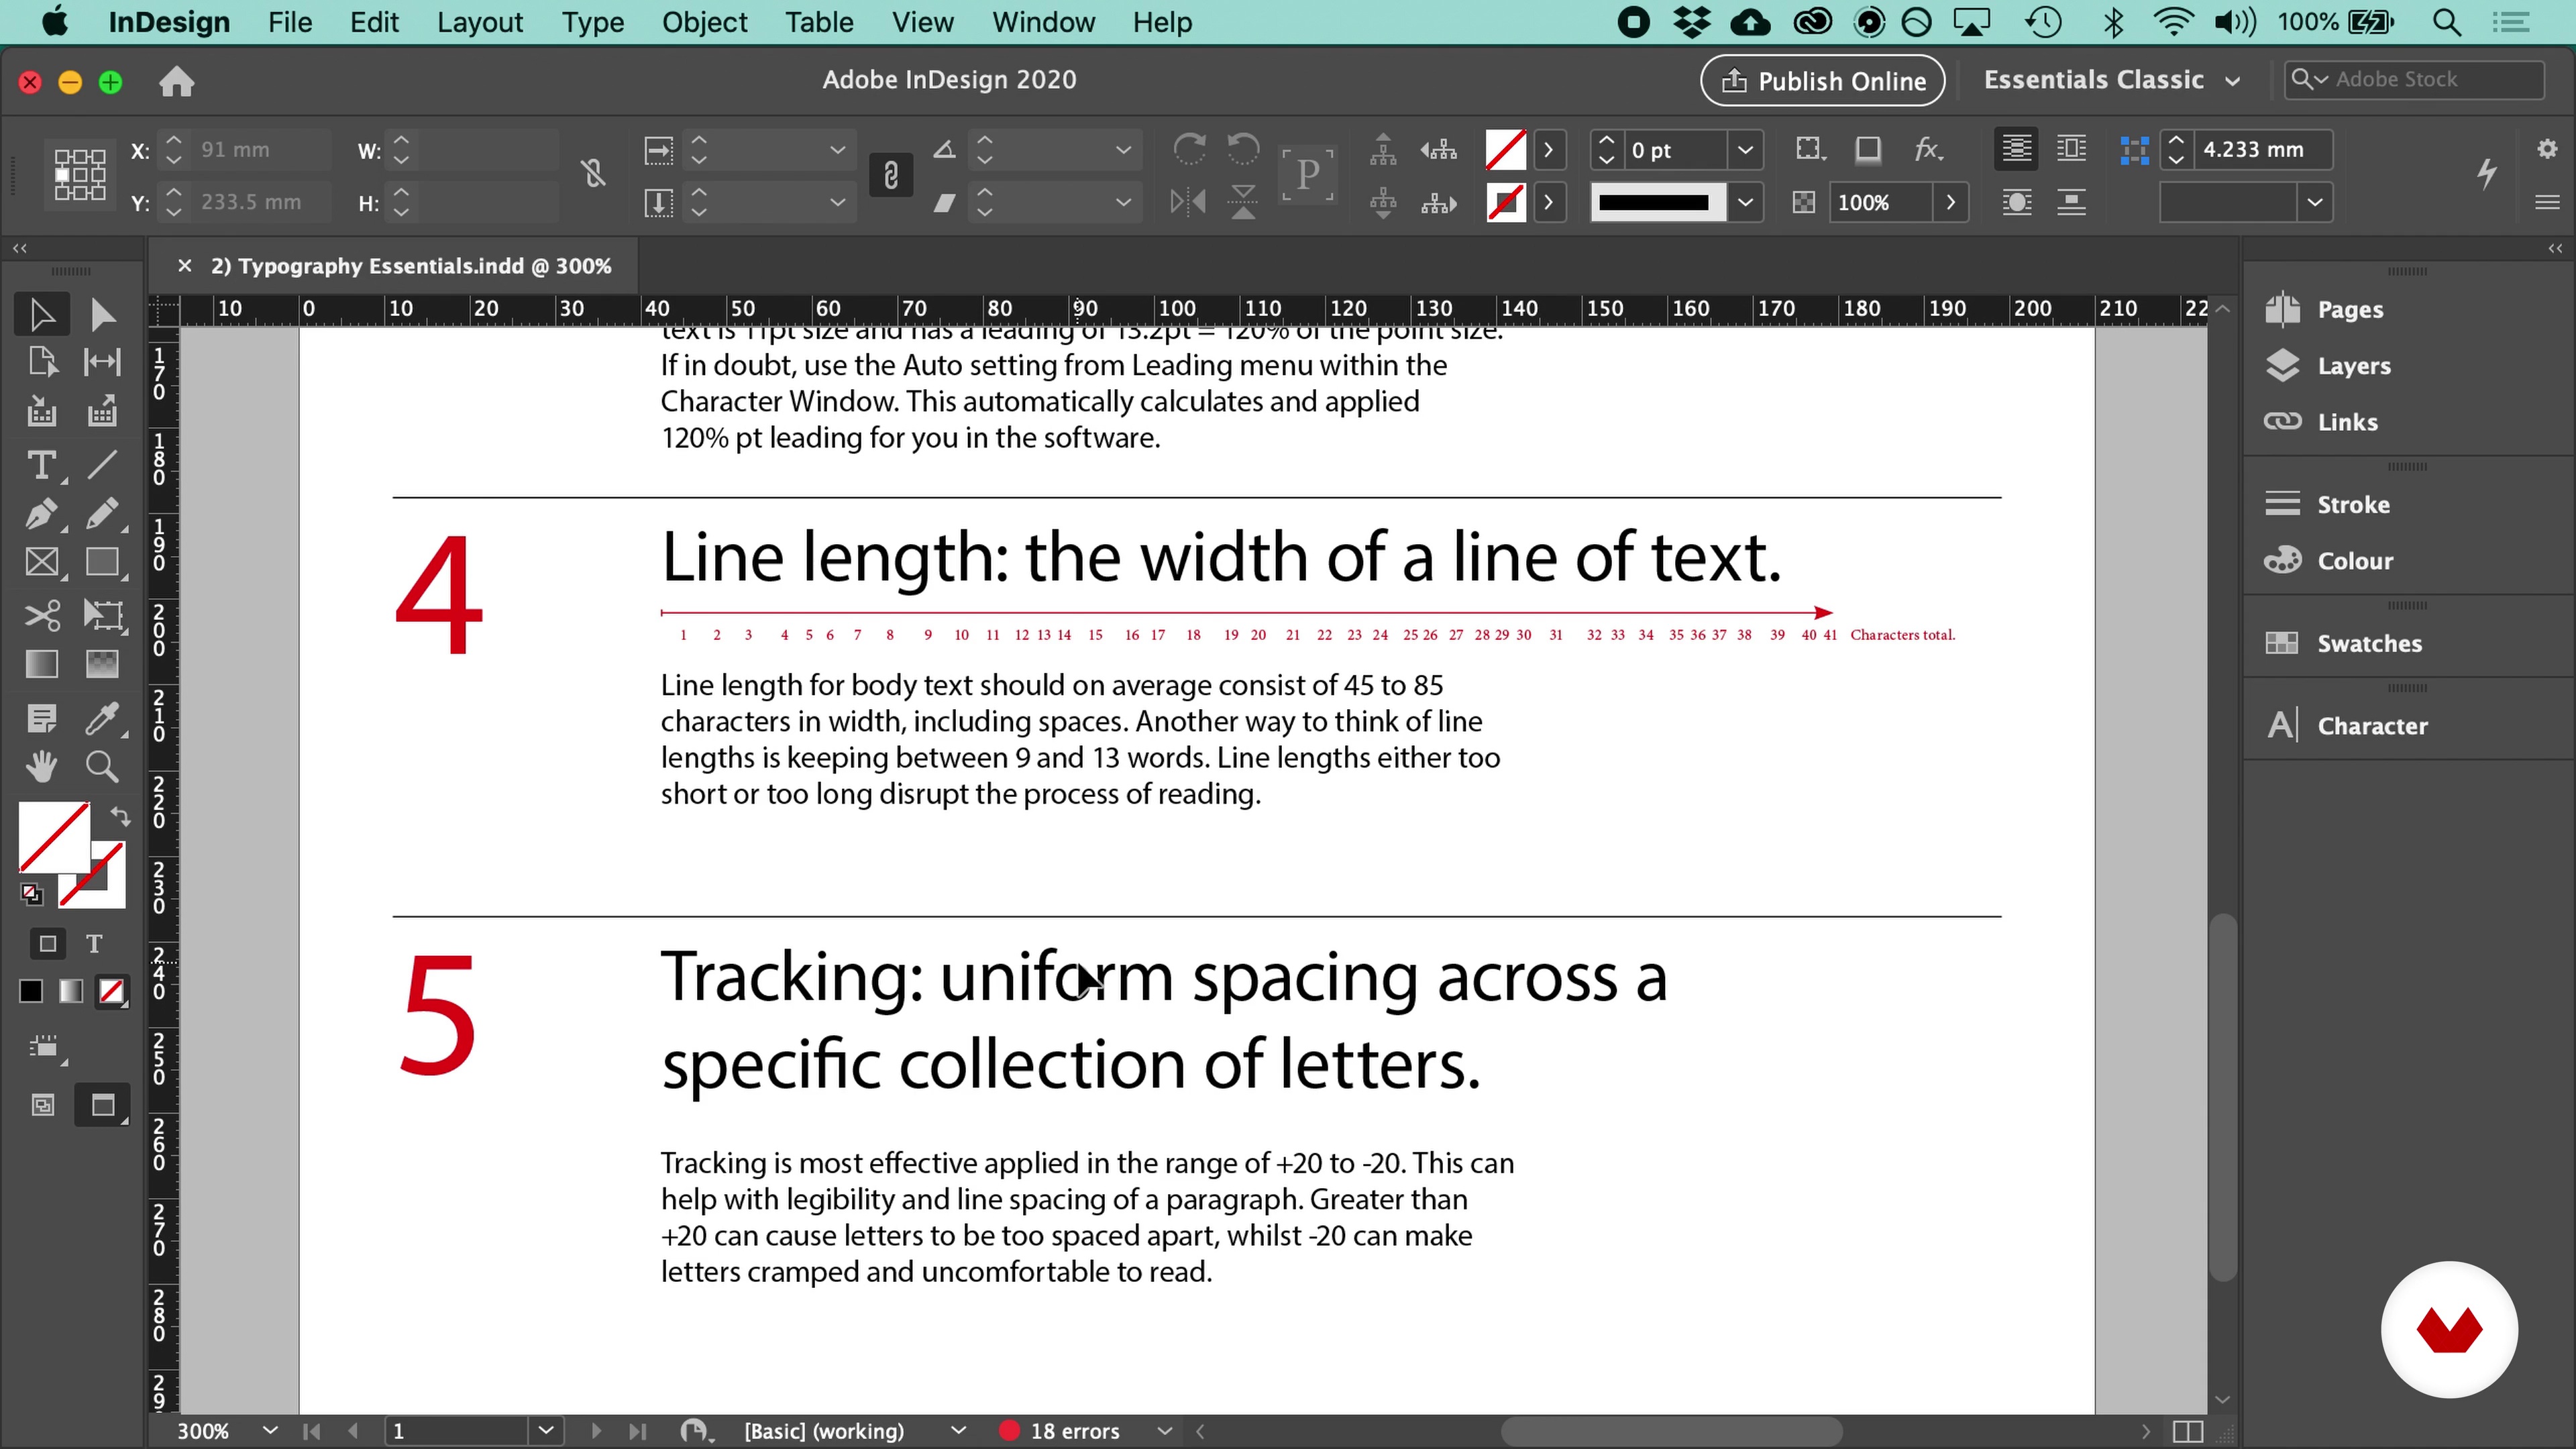Open the zoom level dropdown at 300%
Viewport: 2576px width, 1449px height.
coord(269,1431)
